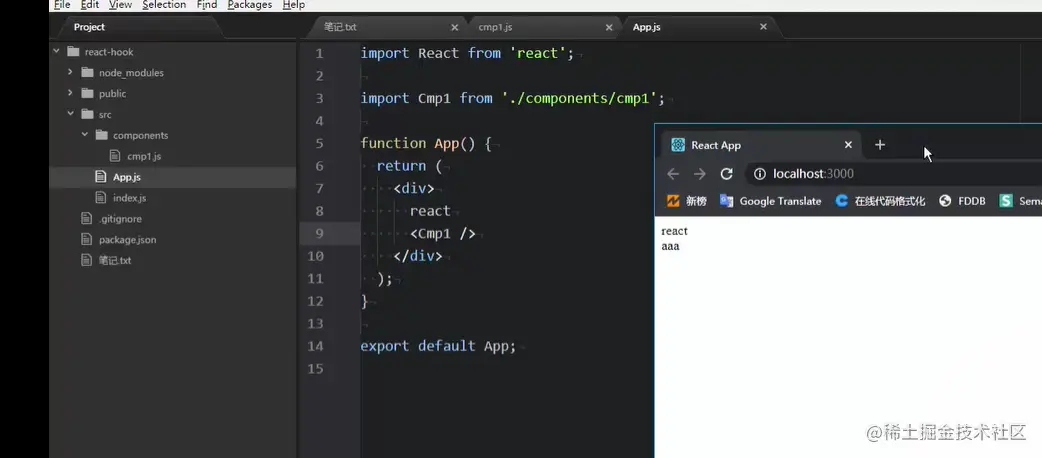
Task: Click line number 9 in gutter
Action: coord(320,233)
